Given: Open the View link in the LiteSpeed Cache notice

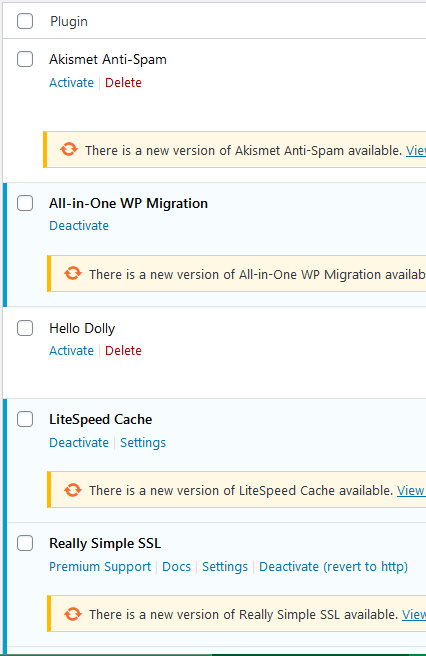Looking at the screenshot, I should tap(411, 490).
